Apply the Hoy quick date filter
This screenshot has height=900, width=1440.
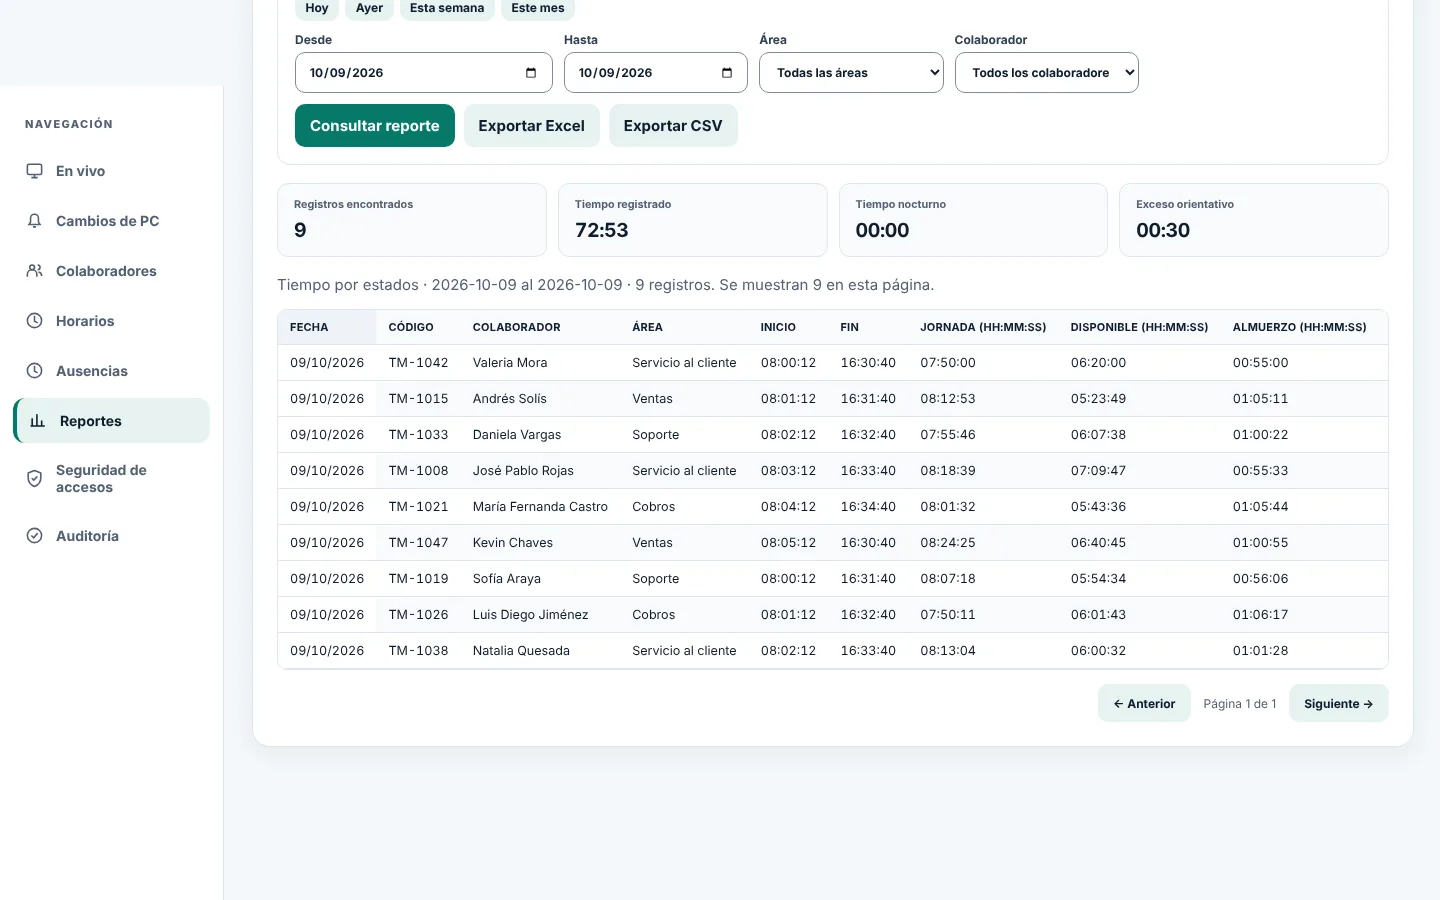317,8
